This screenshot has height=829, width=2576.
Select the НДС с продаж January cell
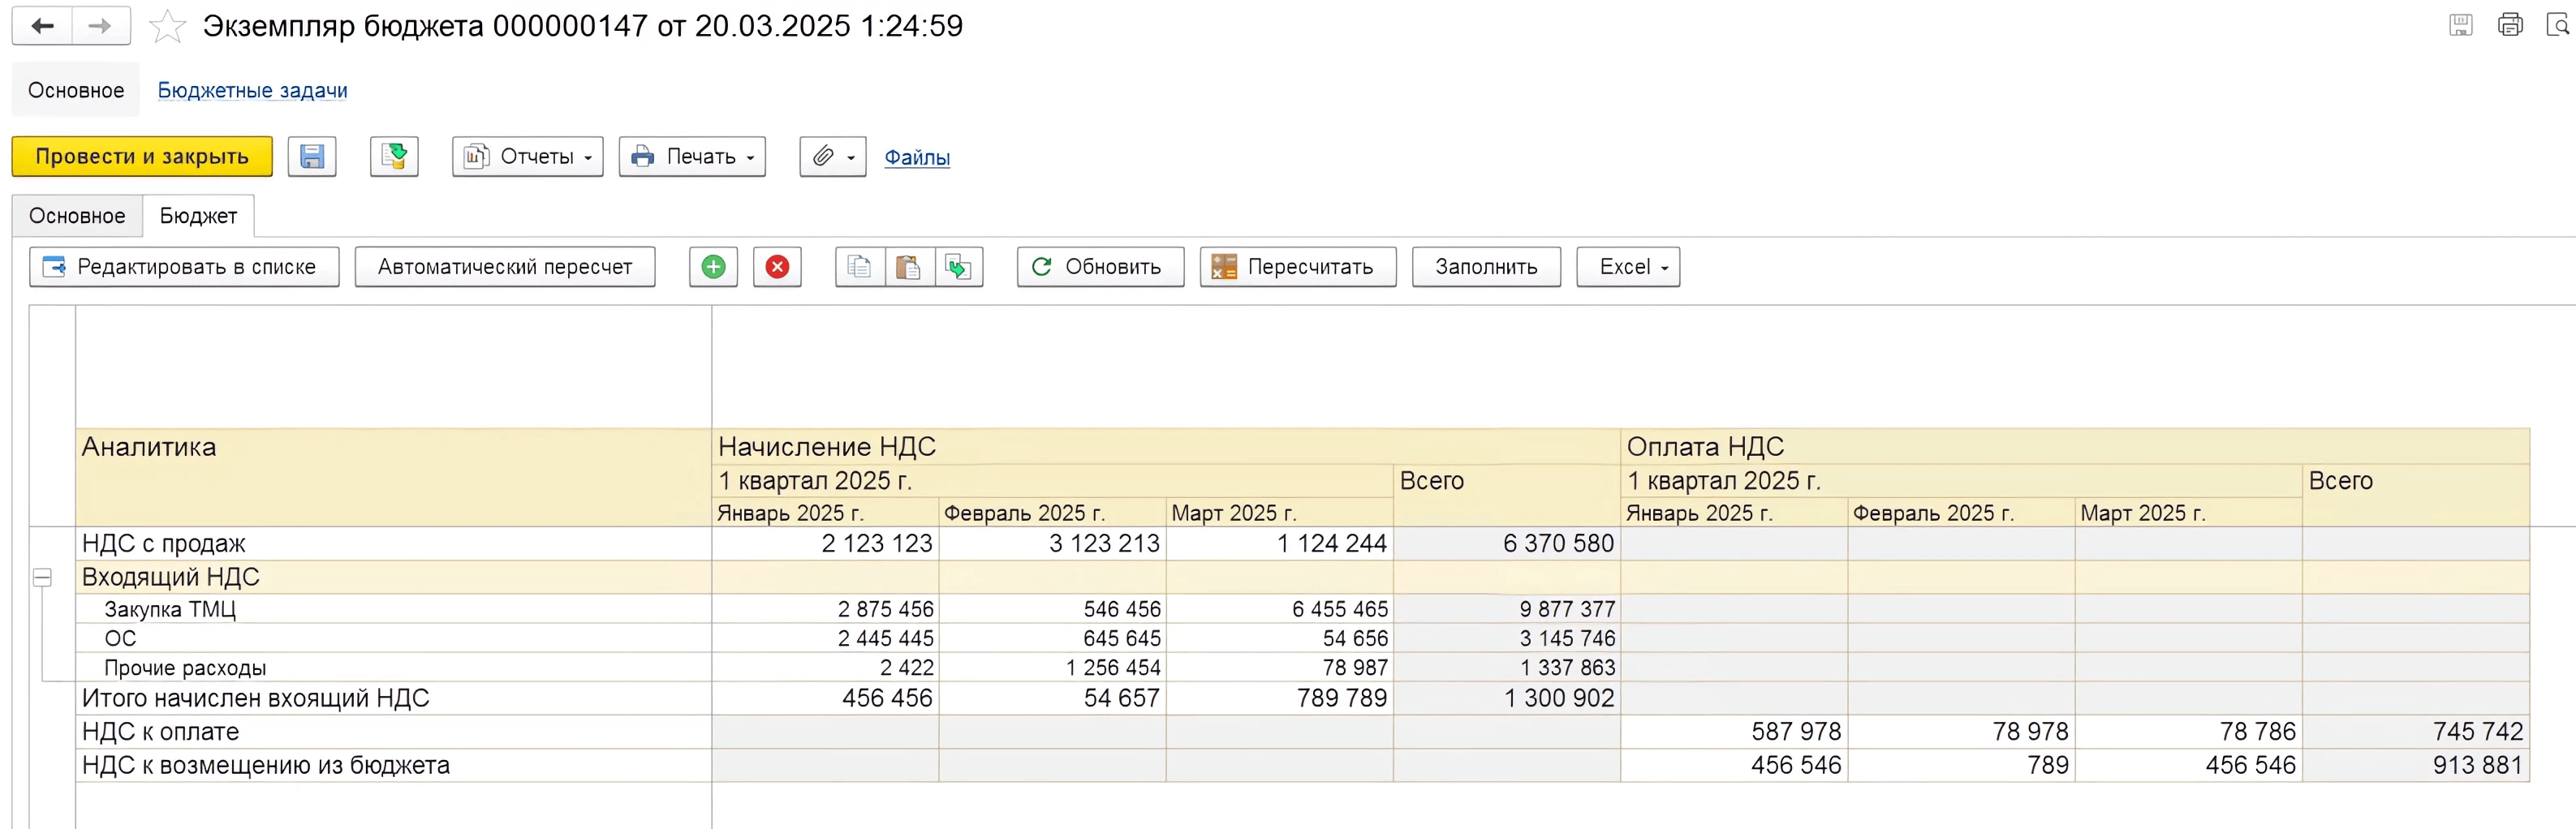(x=825, y=544)
